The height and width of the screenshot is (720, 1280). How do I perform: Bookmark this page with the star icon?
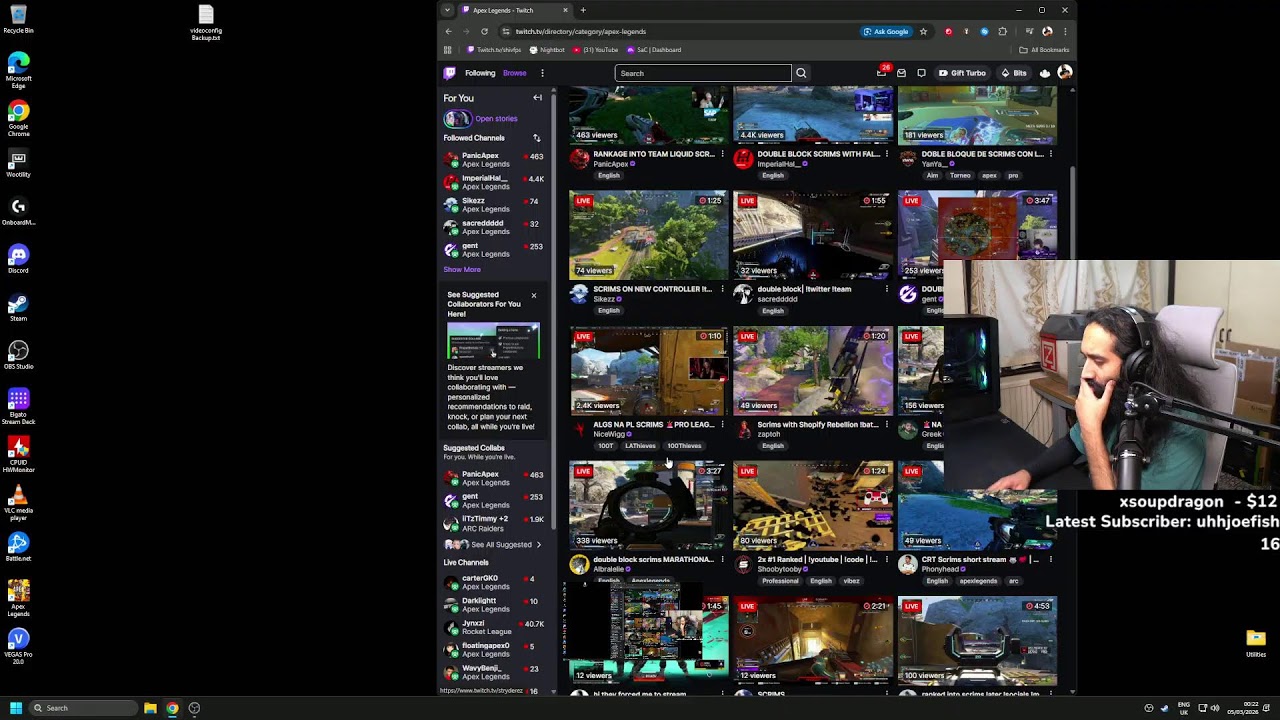pos(923,31)
